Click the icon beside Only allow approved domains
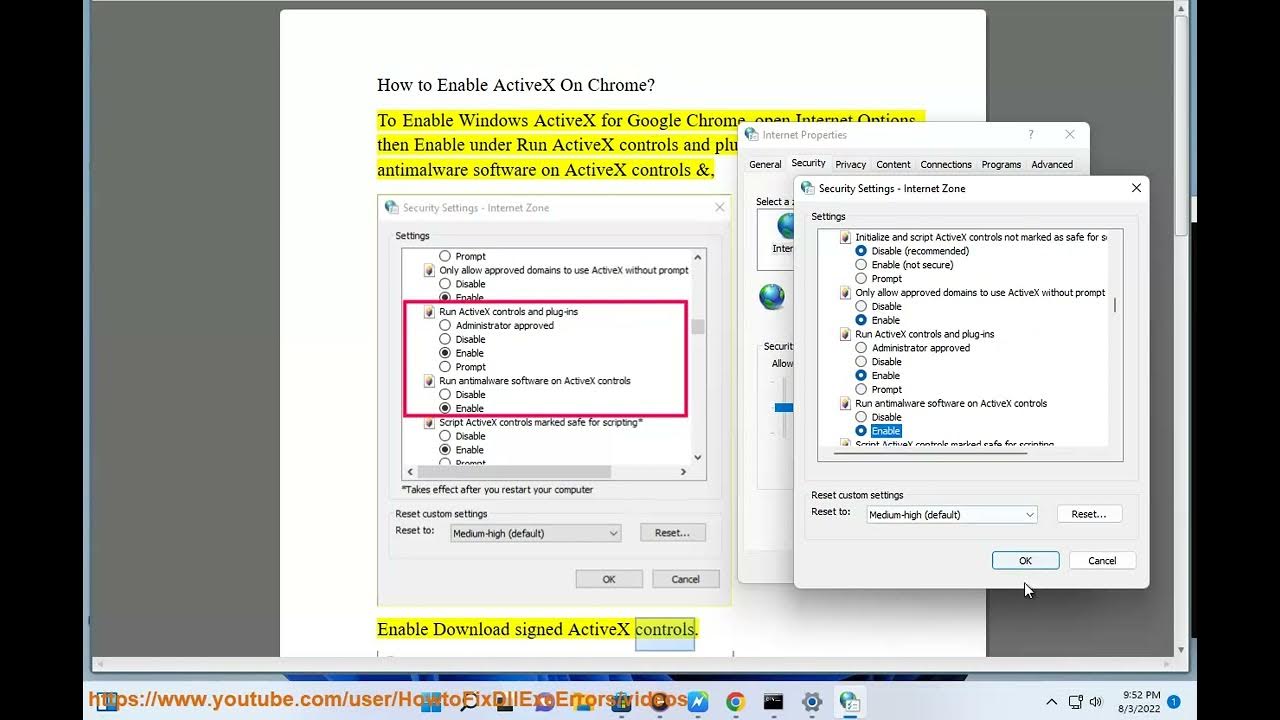1280x720 pixels. (x=846, y=293)
